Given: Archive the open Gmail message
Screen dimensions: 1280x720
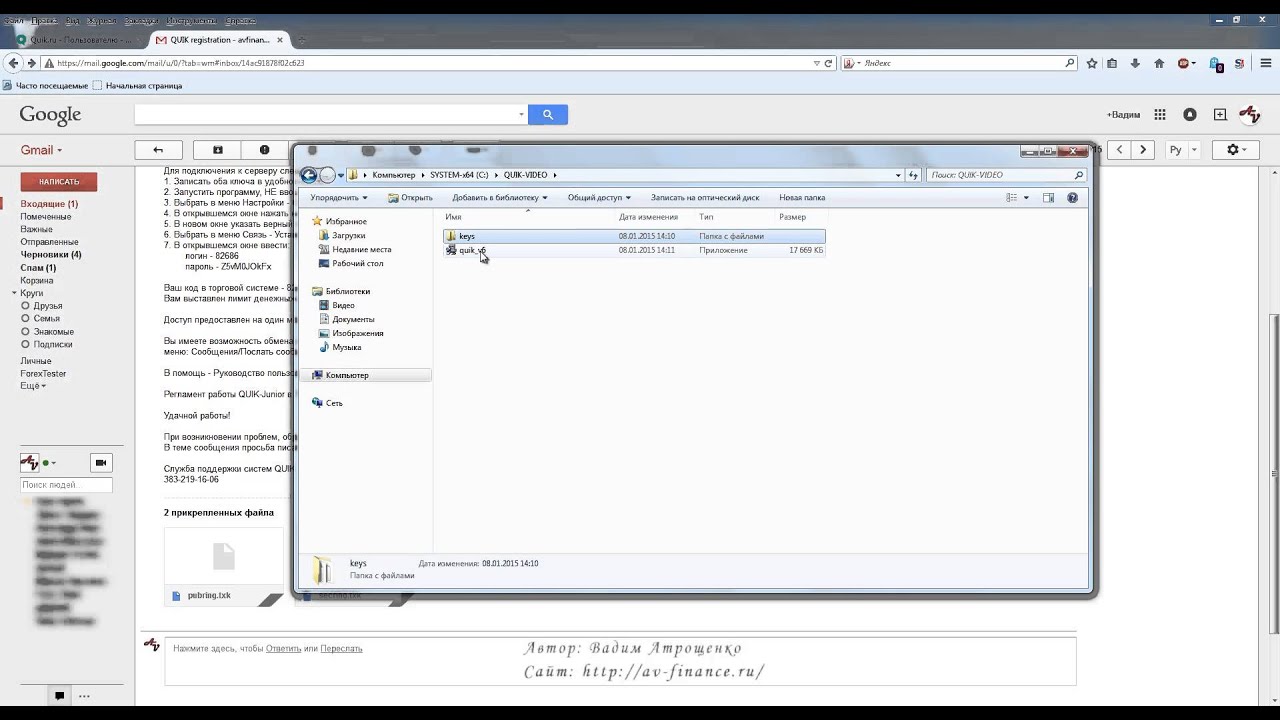Looking at the screenshot, I should coord(218,150).
